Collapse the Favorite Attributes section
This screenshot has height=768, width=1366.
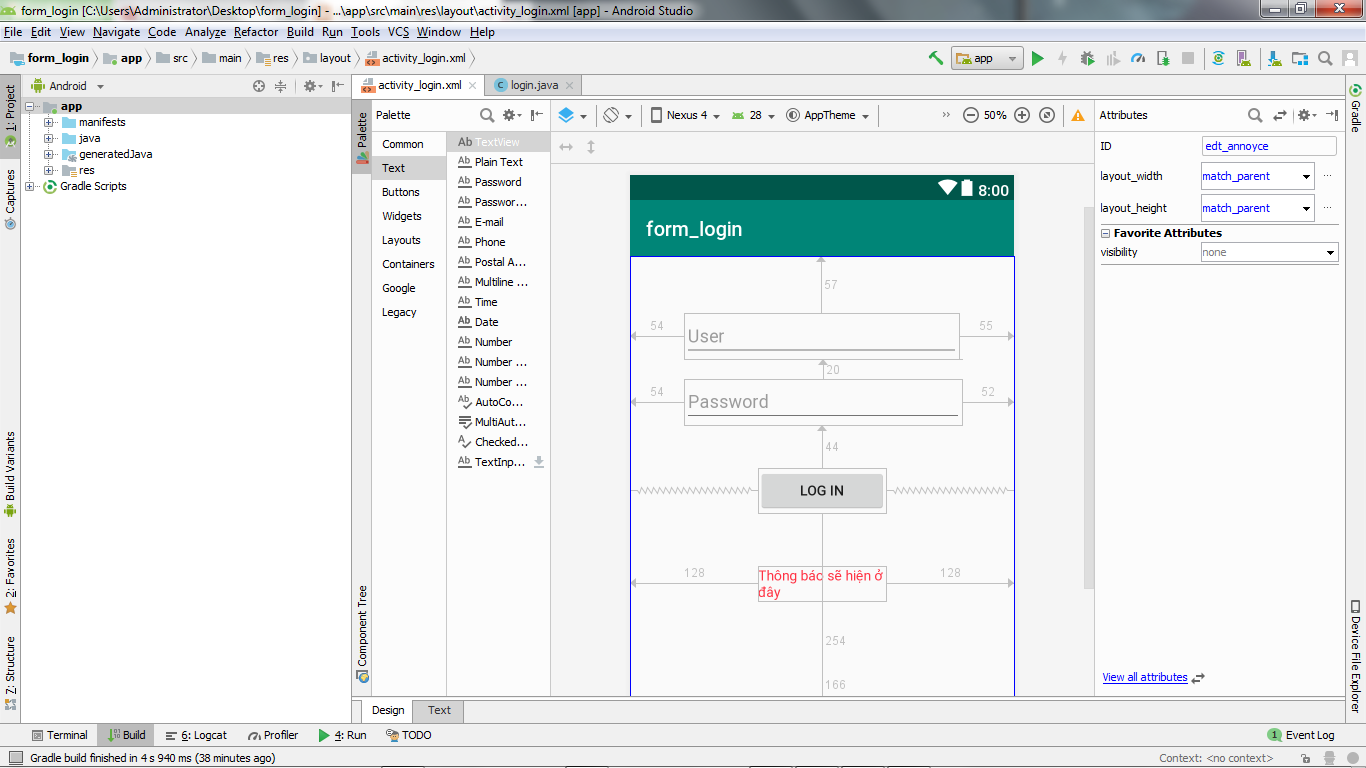1105,233
